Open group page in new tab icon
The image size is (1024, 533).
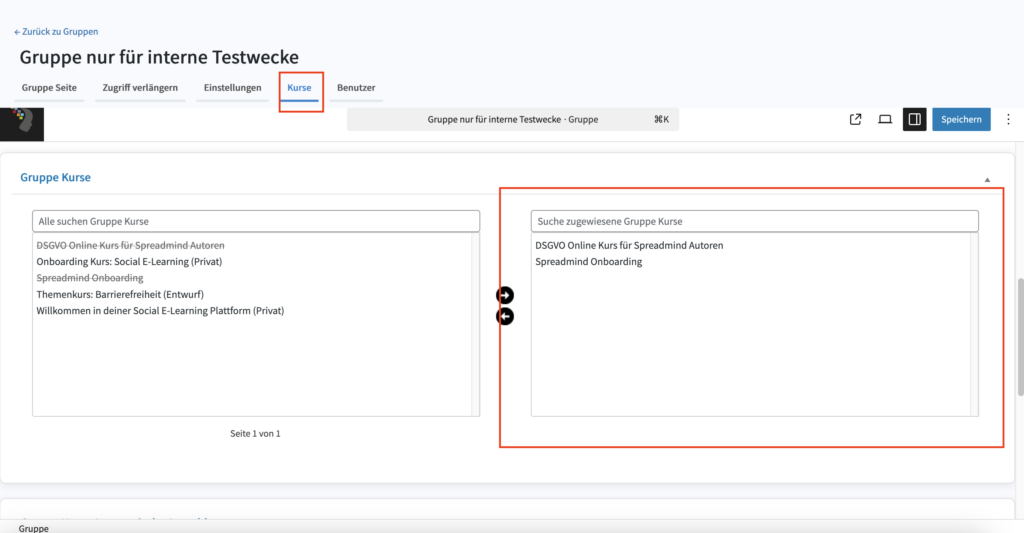855,120
